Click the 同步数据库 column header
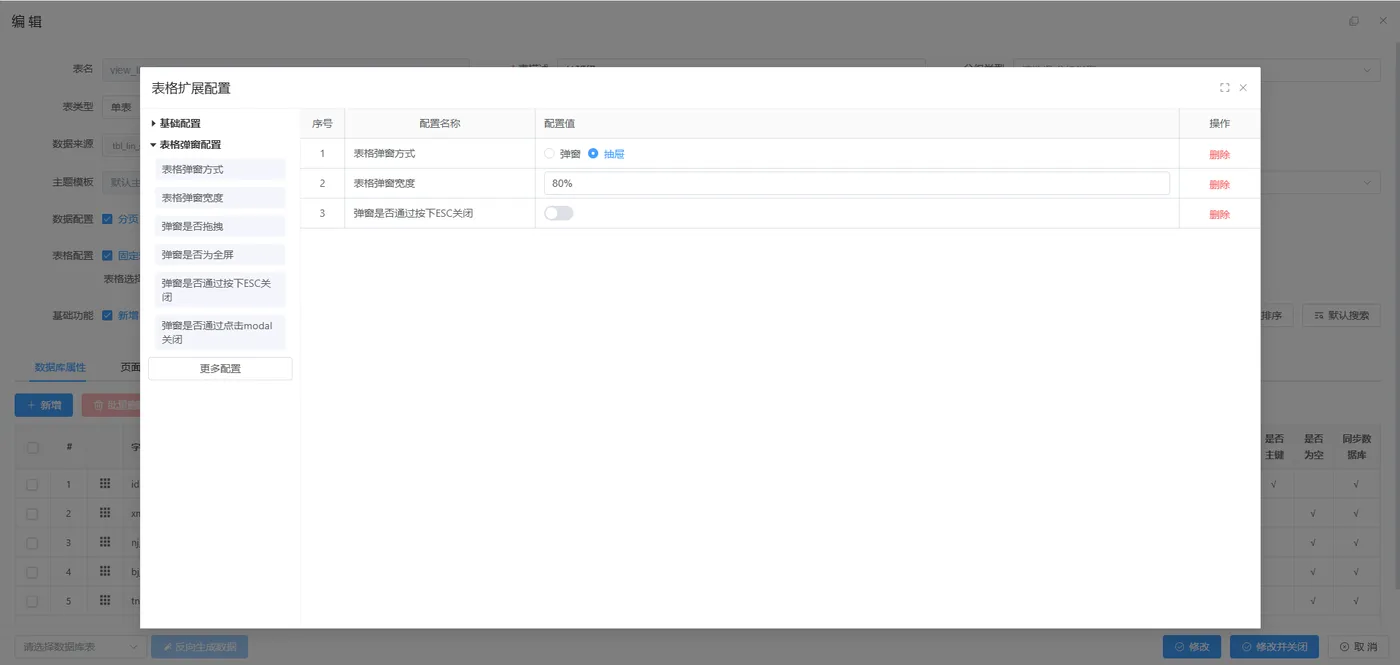1400x665 pixels. tap(1356, 446)
